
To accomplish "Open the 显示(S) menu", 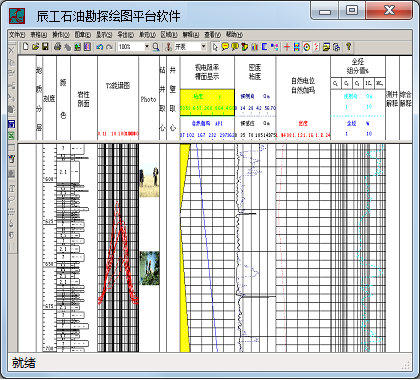I will coord(104,35).
